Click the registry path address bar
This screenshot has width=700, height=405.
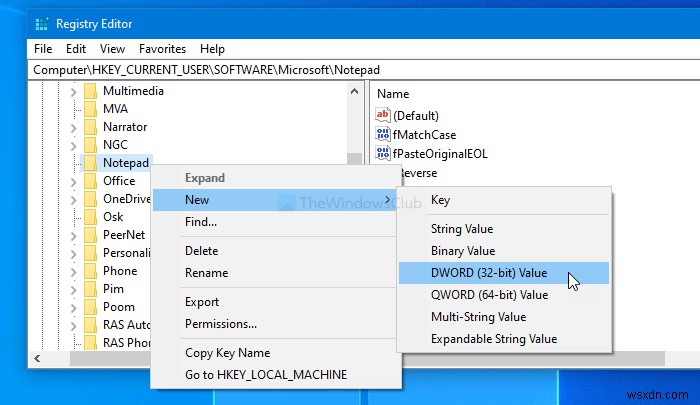pyautogui.click(x=364, y=70)
